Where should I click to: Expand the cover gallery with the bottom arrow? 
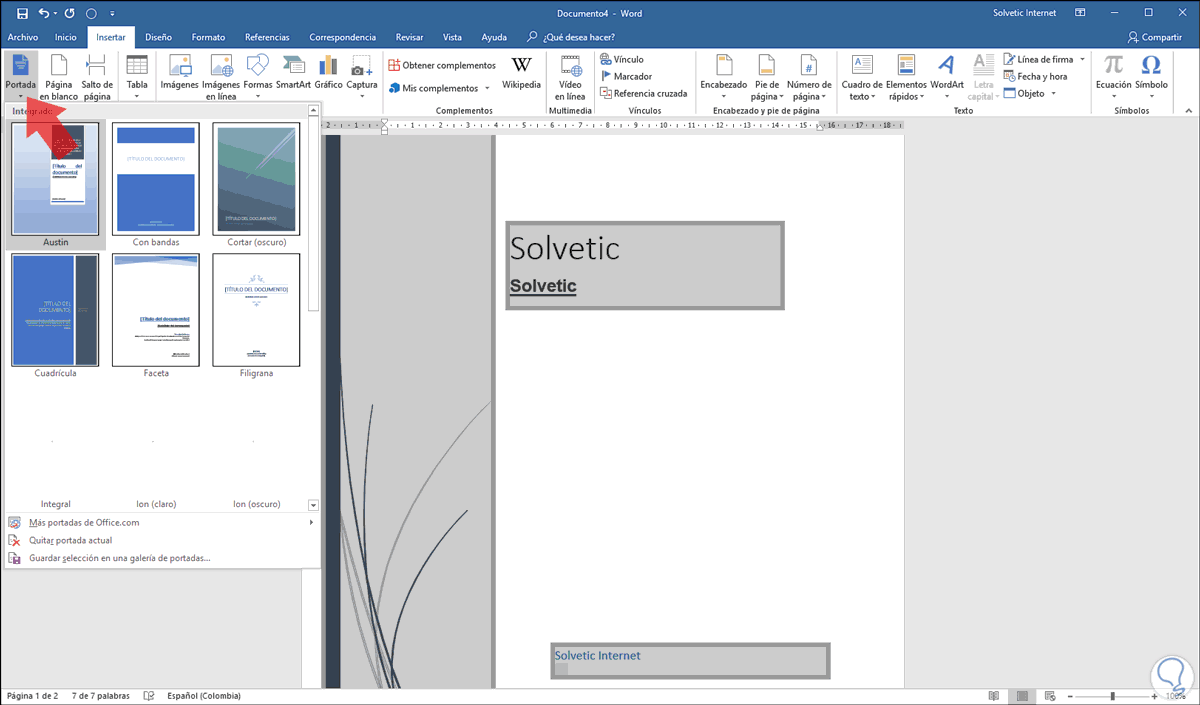(313, 506)
